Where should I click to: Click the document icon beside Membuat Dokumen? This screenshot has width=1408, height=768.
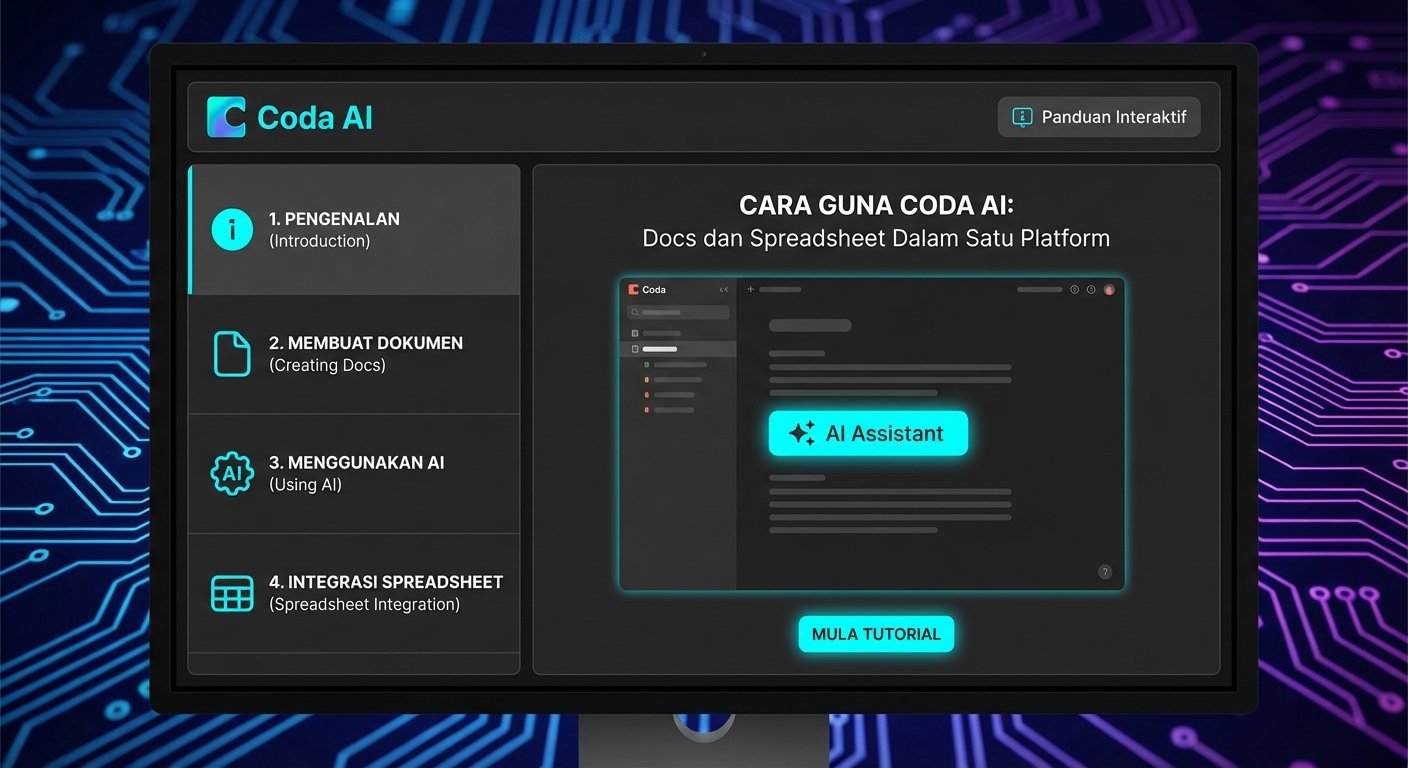[x=231, y=353]
